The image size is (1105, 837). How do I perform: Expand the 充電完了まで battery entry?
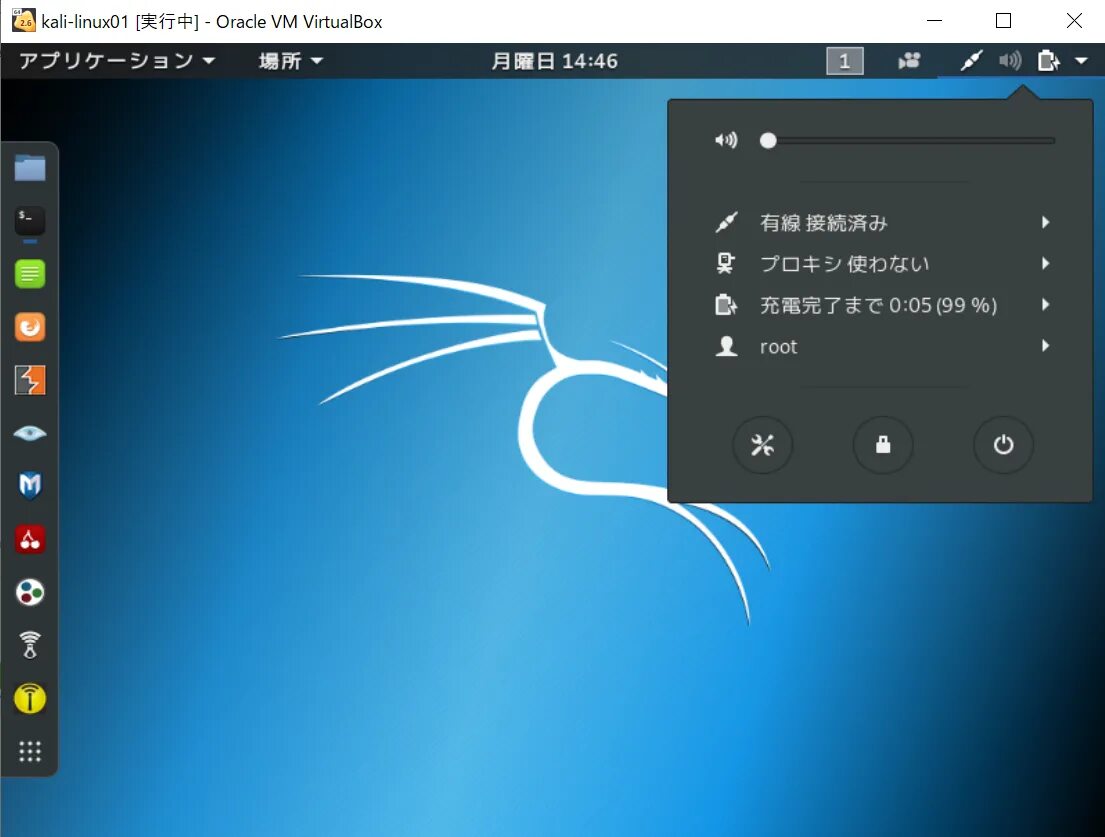880,305
